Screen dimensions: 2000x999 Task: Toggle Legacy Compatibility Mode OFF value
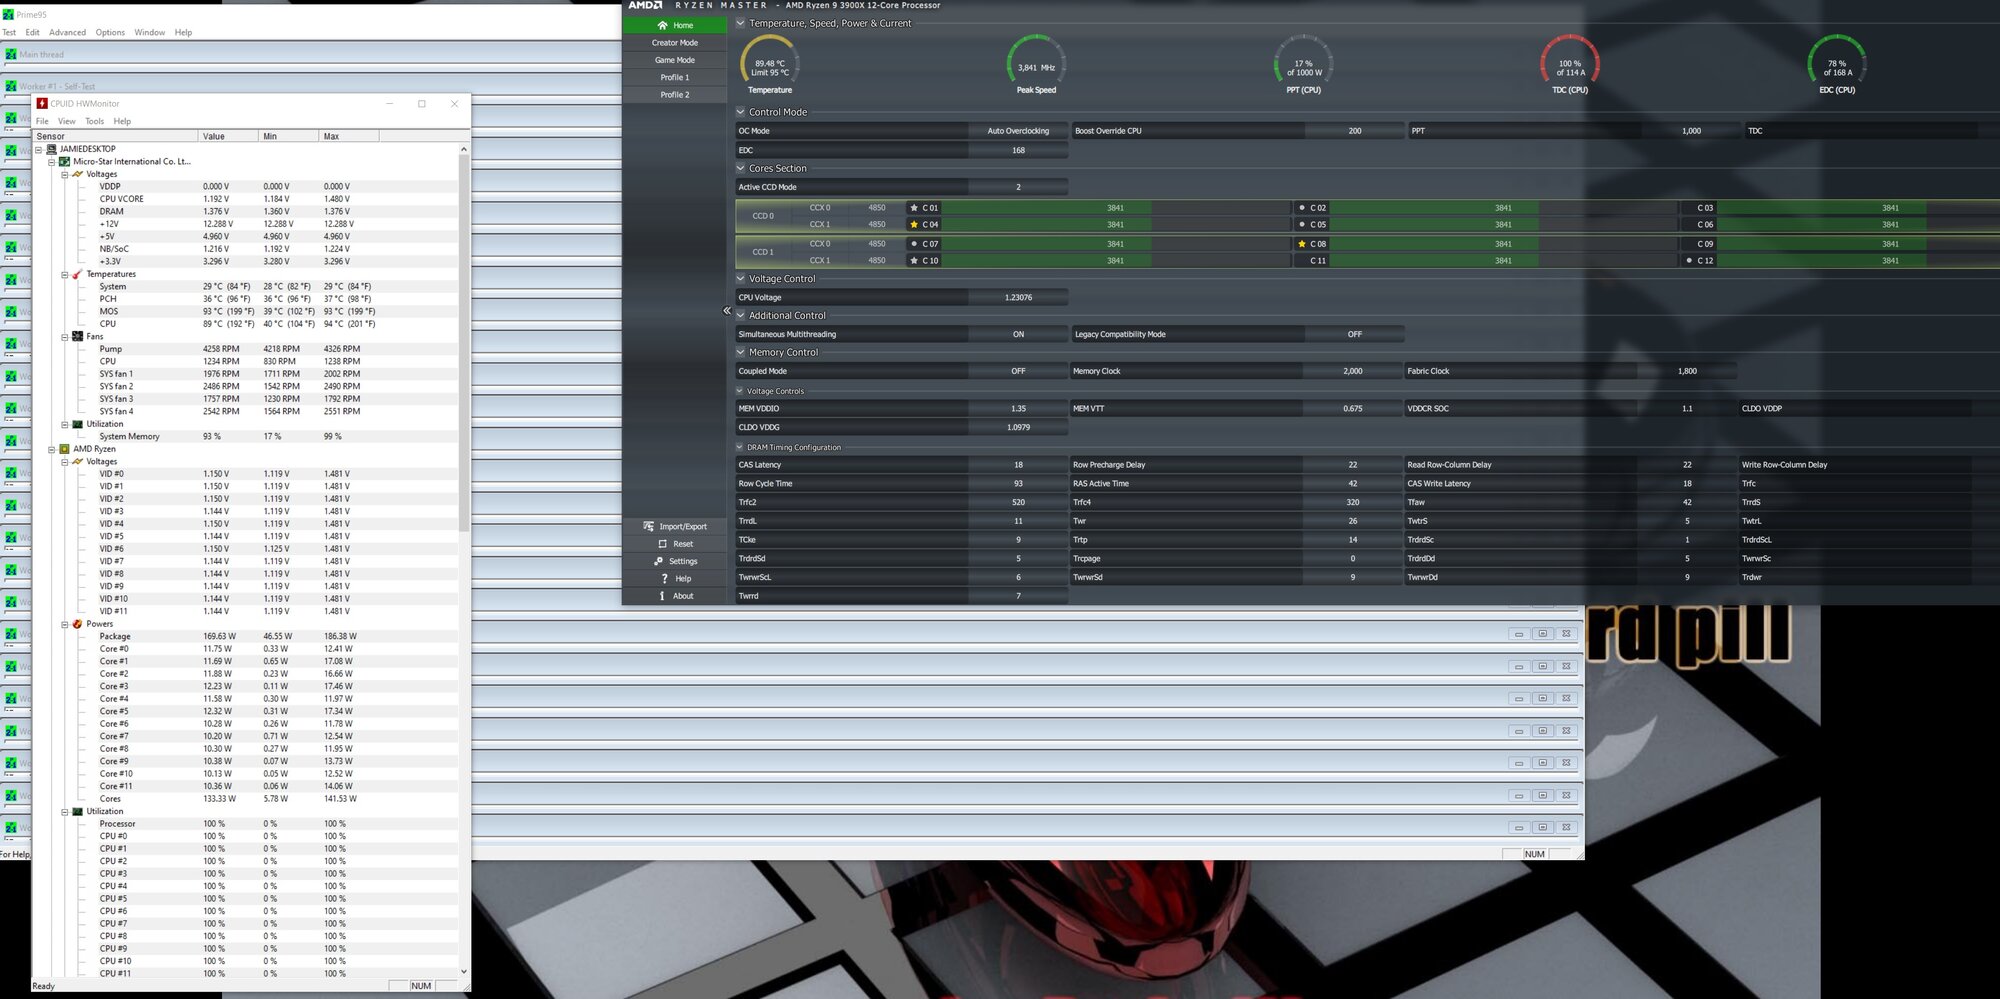click(1353, 334)
